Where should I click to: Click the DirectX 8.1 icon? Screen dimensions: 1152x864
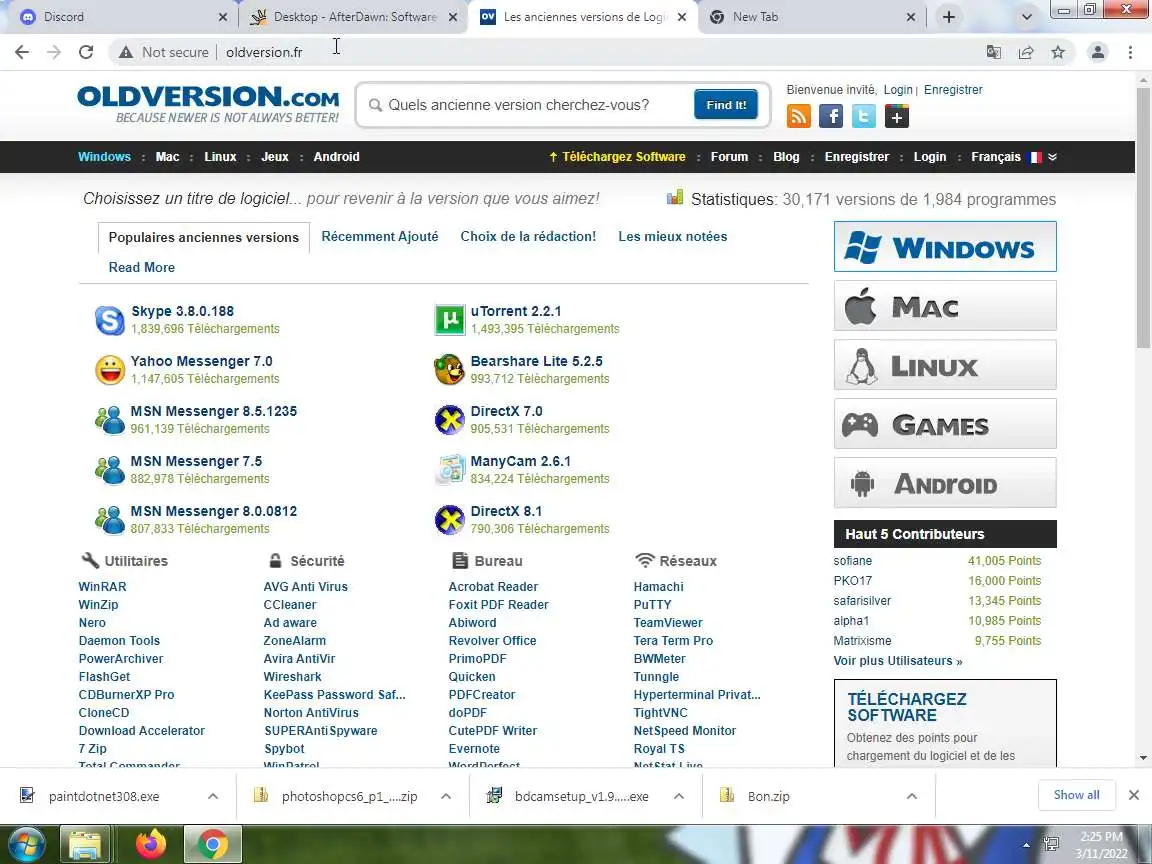click(x=450, y=520)
